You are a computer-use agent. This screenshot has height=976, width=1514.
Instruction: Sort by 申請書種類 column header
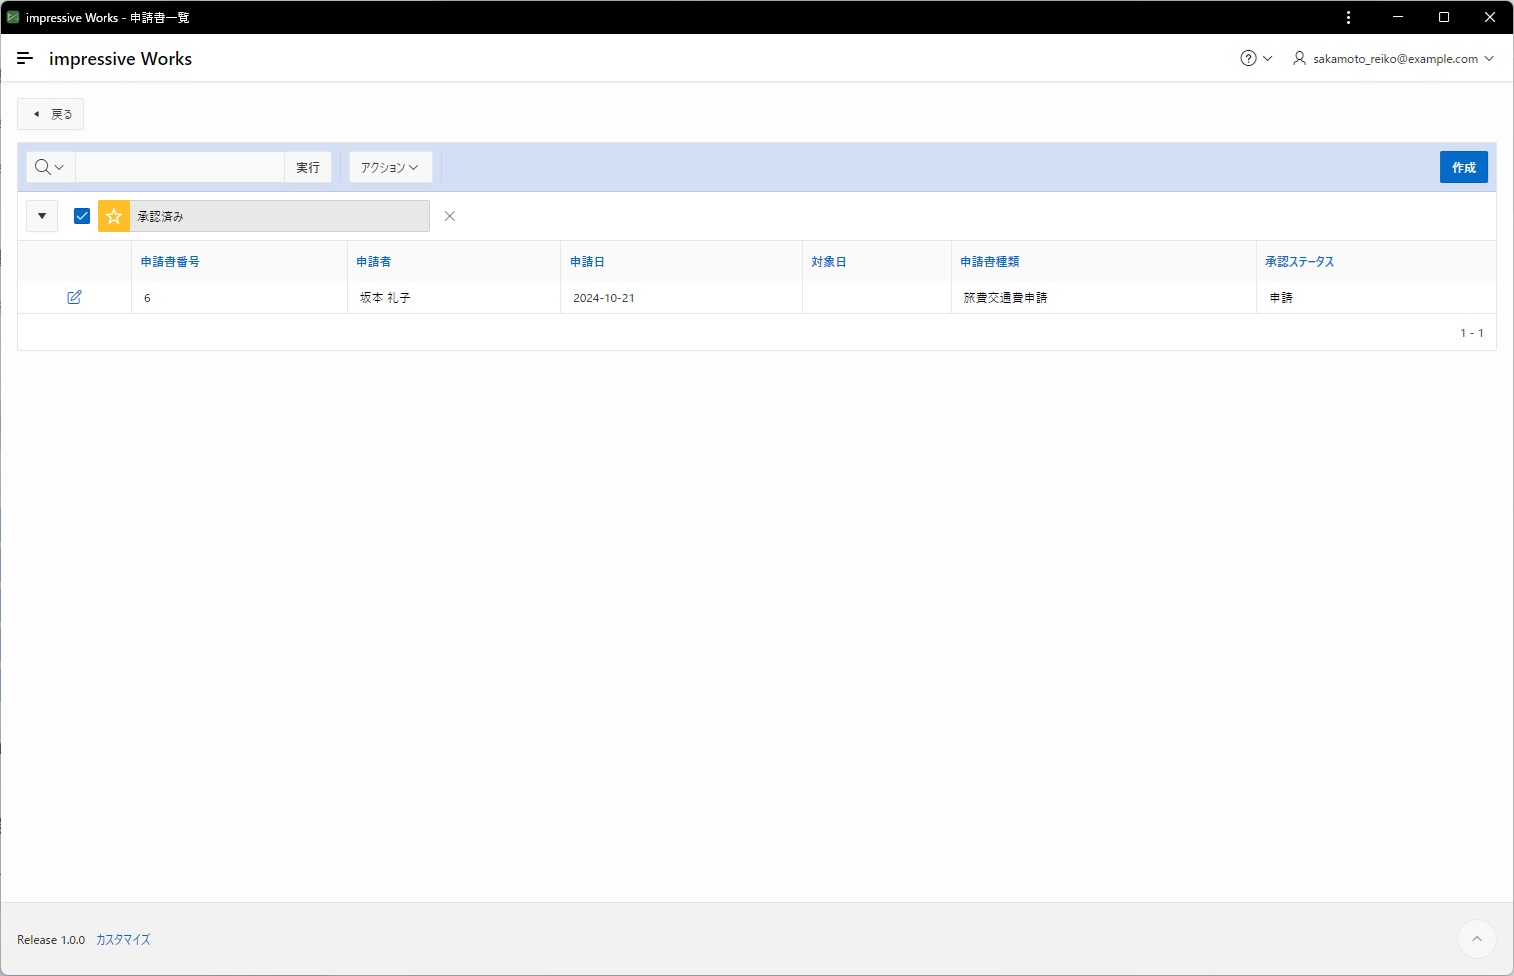[x=990, y=262]
